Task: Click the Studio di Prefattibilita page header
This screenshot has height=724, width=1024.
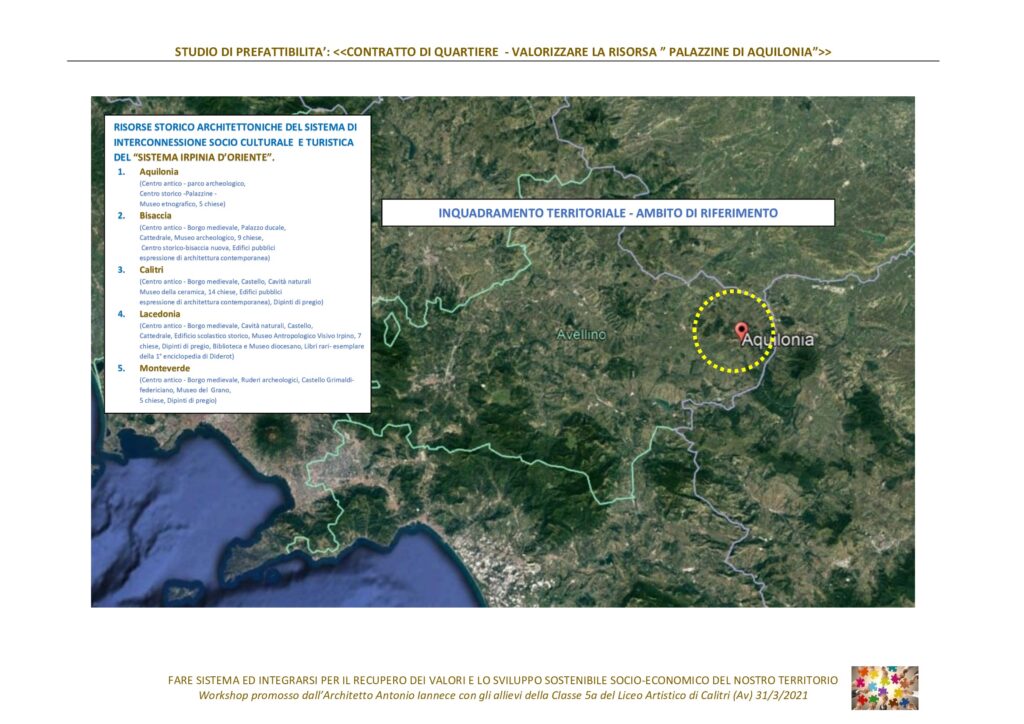Action: pyautogui.click(x=503, y=51)
